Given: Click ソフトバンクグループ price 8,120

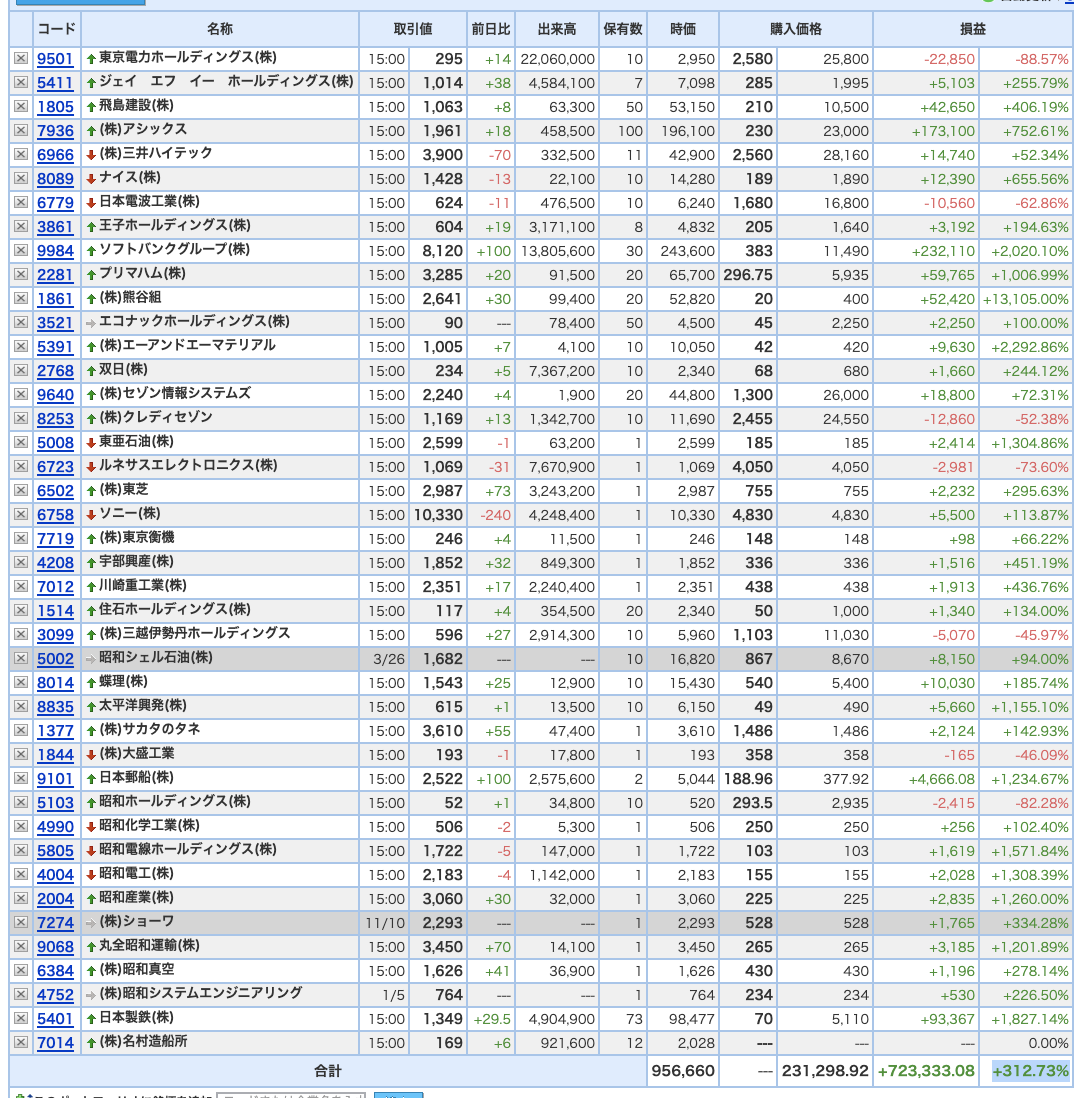Looking at the screenshot, I should click(x=442, y=251).
